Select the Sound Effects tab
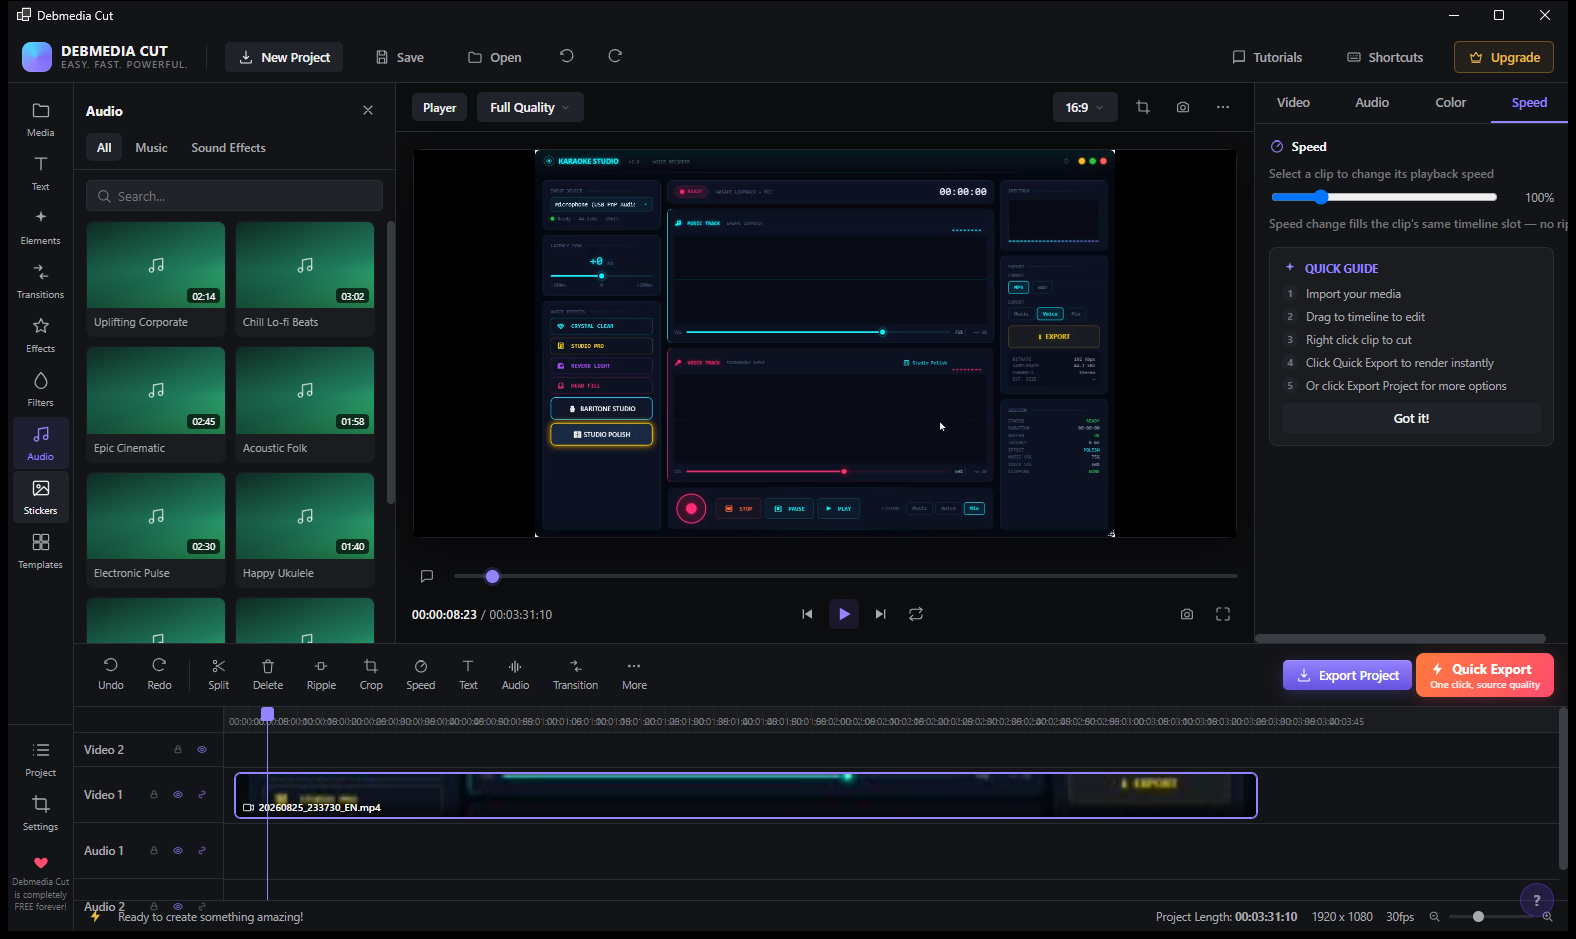Image resolution: width=1576 pixels, height=939 pixels. coord(228,148)
